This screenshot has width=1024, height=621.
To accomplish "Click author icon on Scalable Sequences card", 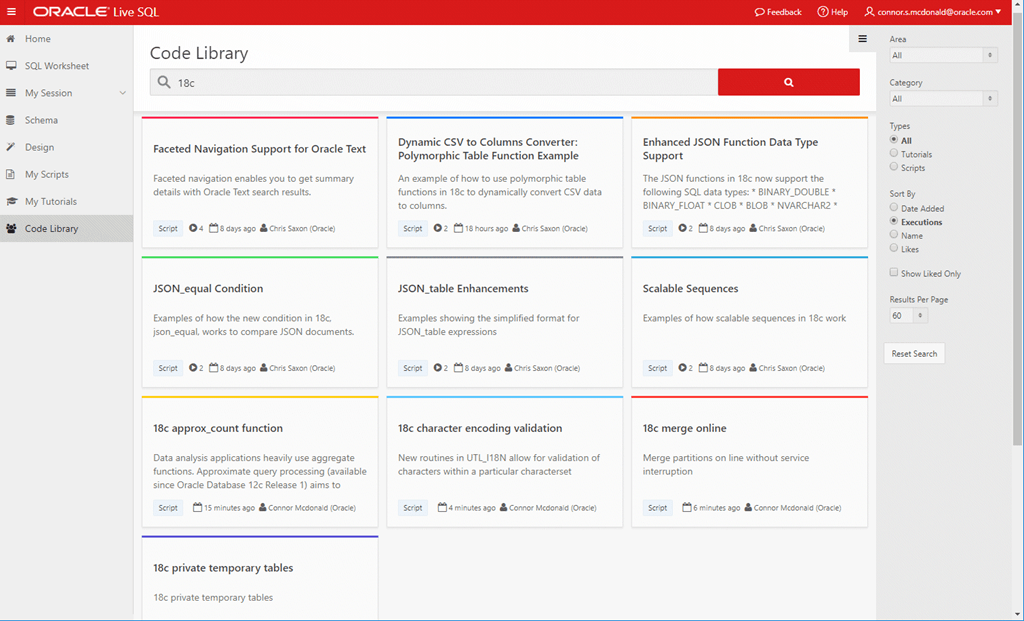I will tap(753, 368).
